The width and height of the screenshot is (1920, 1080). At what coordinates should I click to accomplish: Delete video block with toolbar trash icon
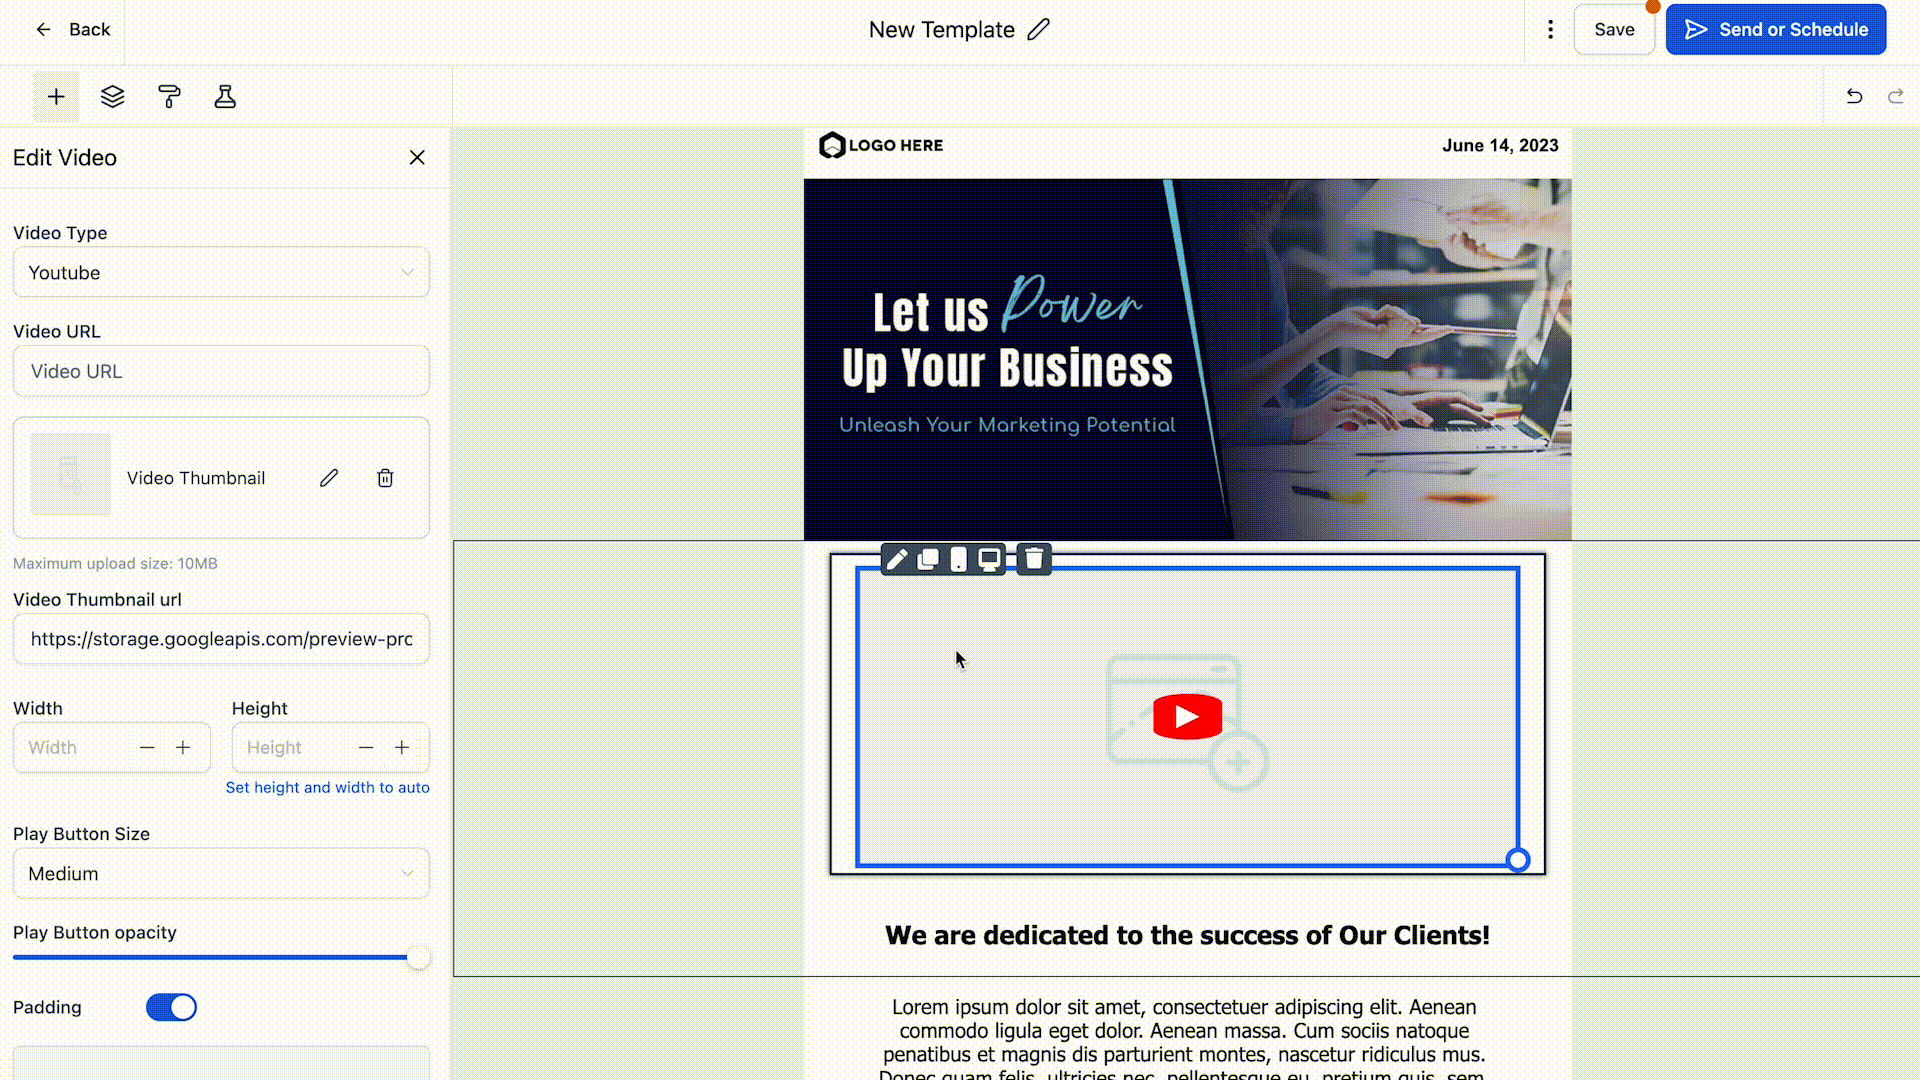(1034, 559)
